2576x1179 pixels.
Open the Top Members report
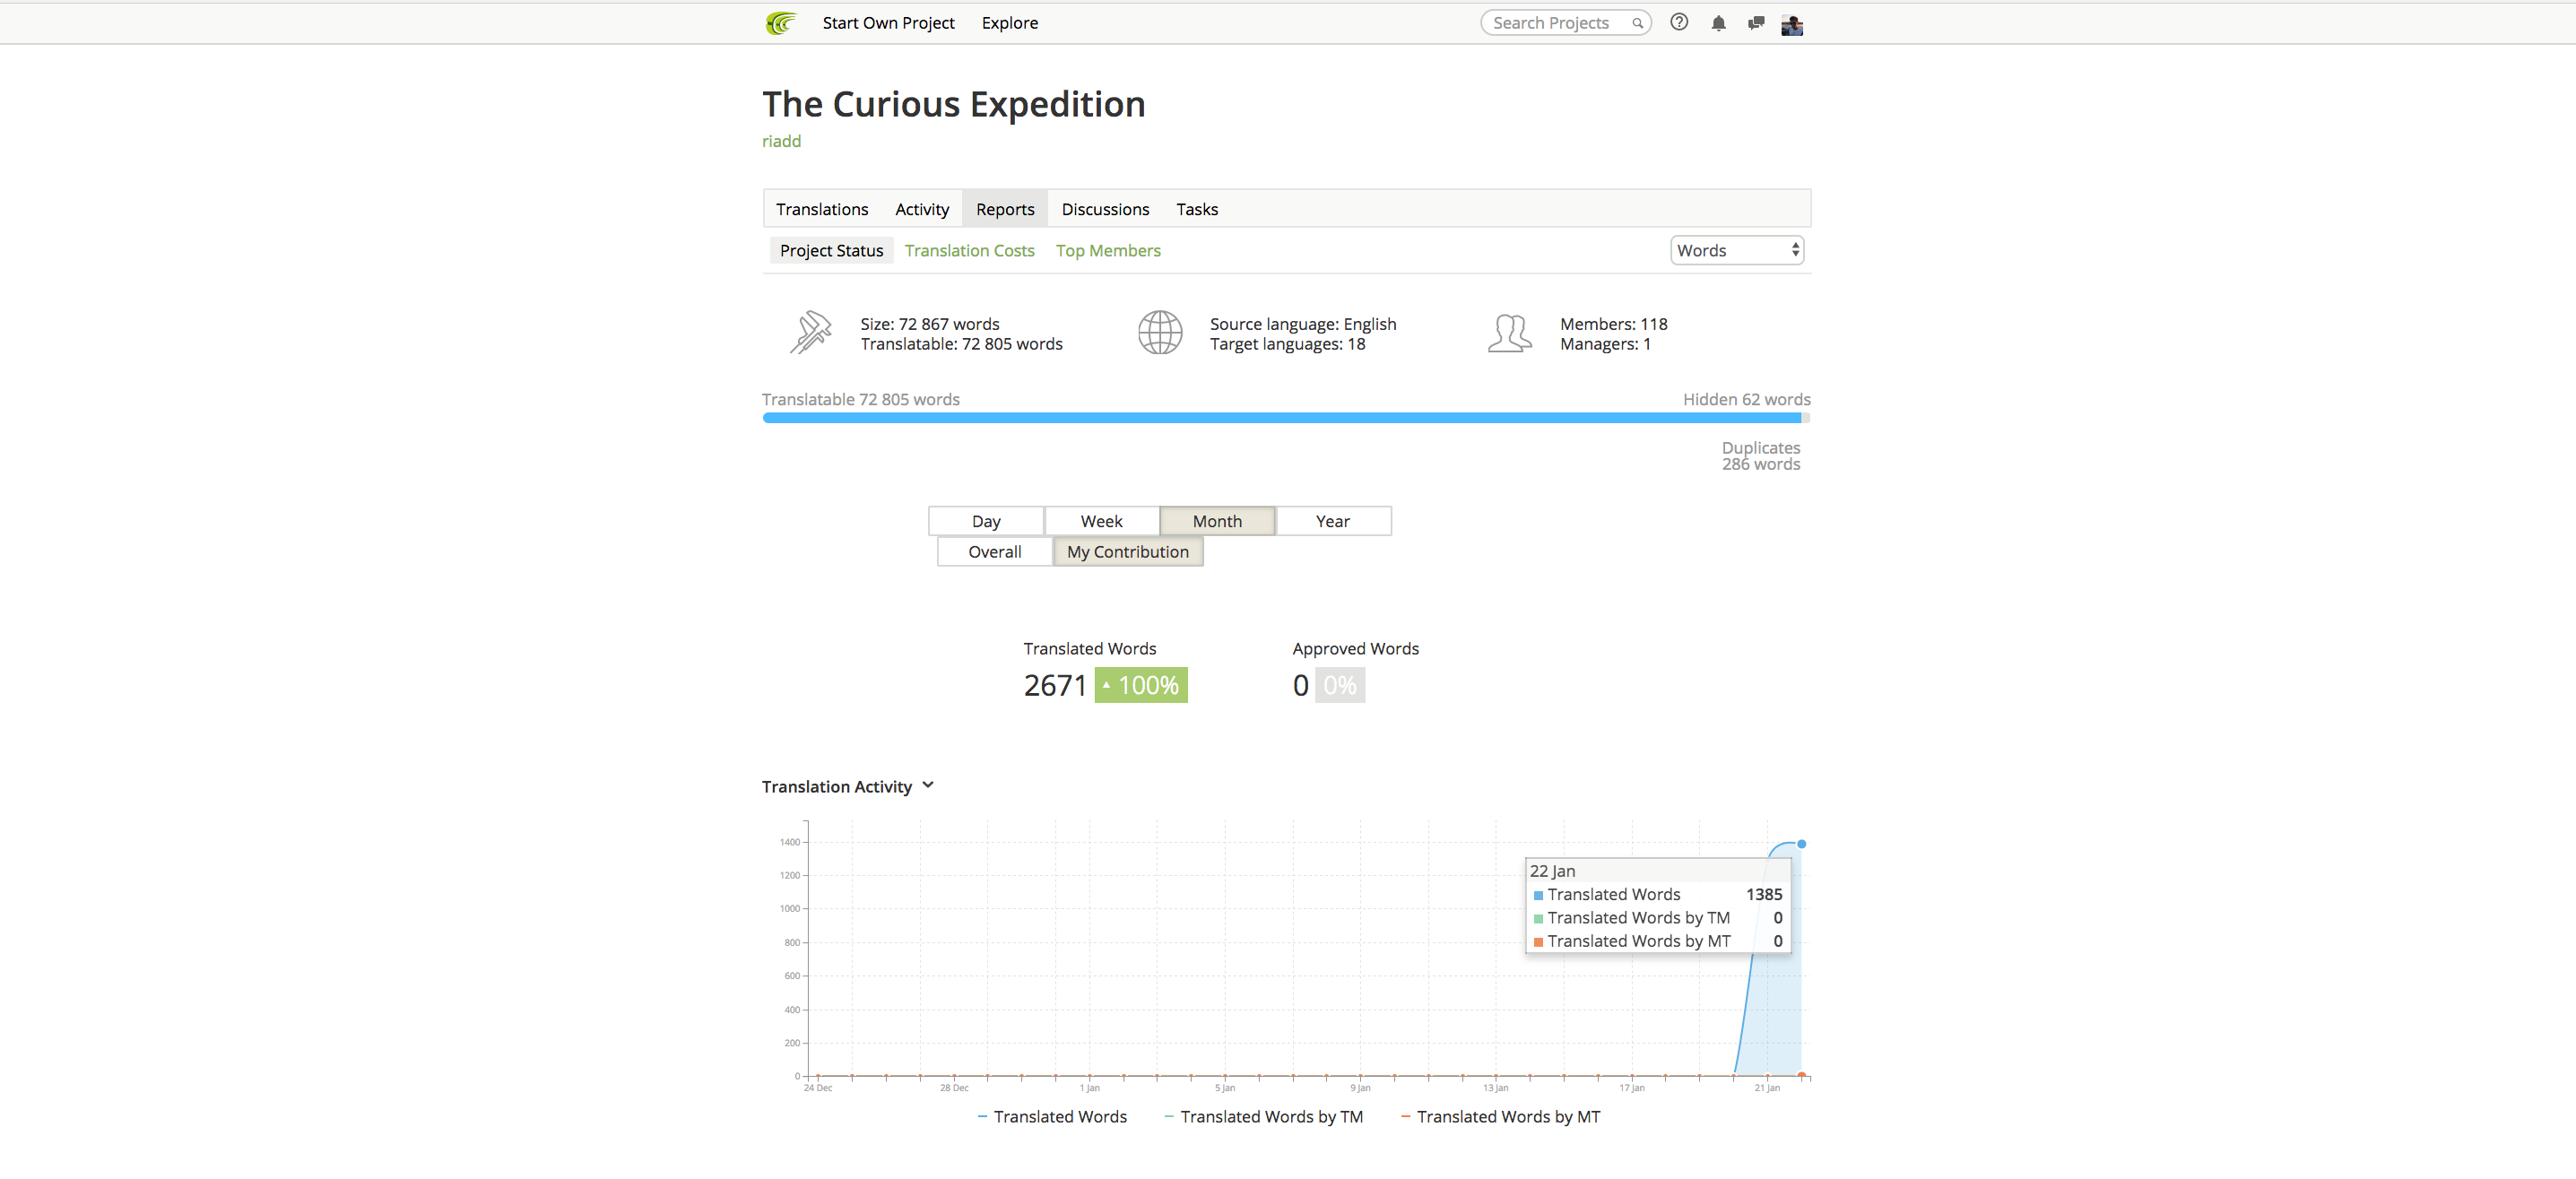(1108, 251)
